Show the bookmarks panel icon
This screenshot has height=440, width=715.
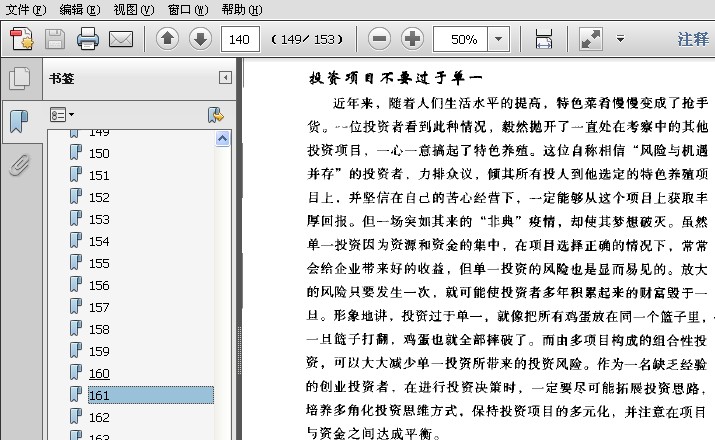(x=19, y=121)
